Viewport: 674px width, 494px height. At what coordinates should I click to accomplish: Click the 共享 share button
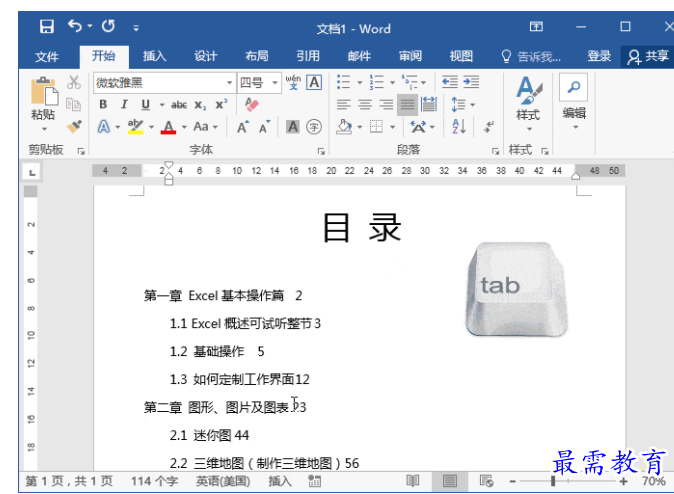pyautogui.click(x=648, y=56)
